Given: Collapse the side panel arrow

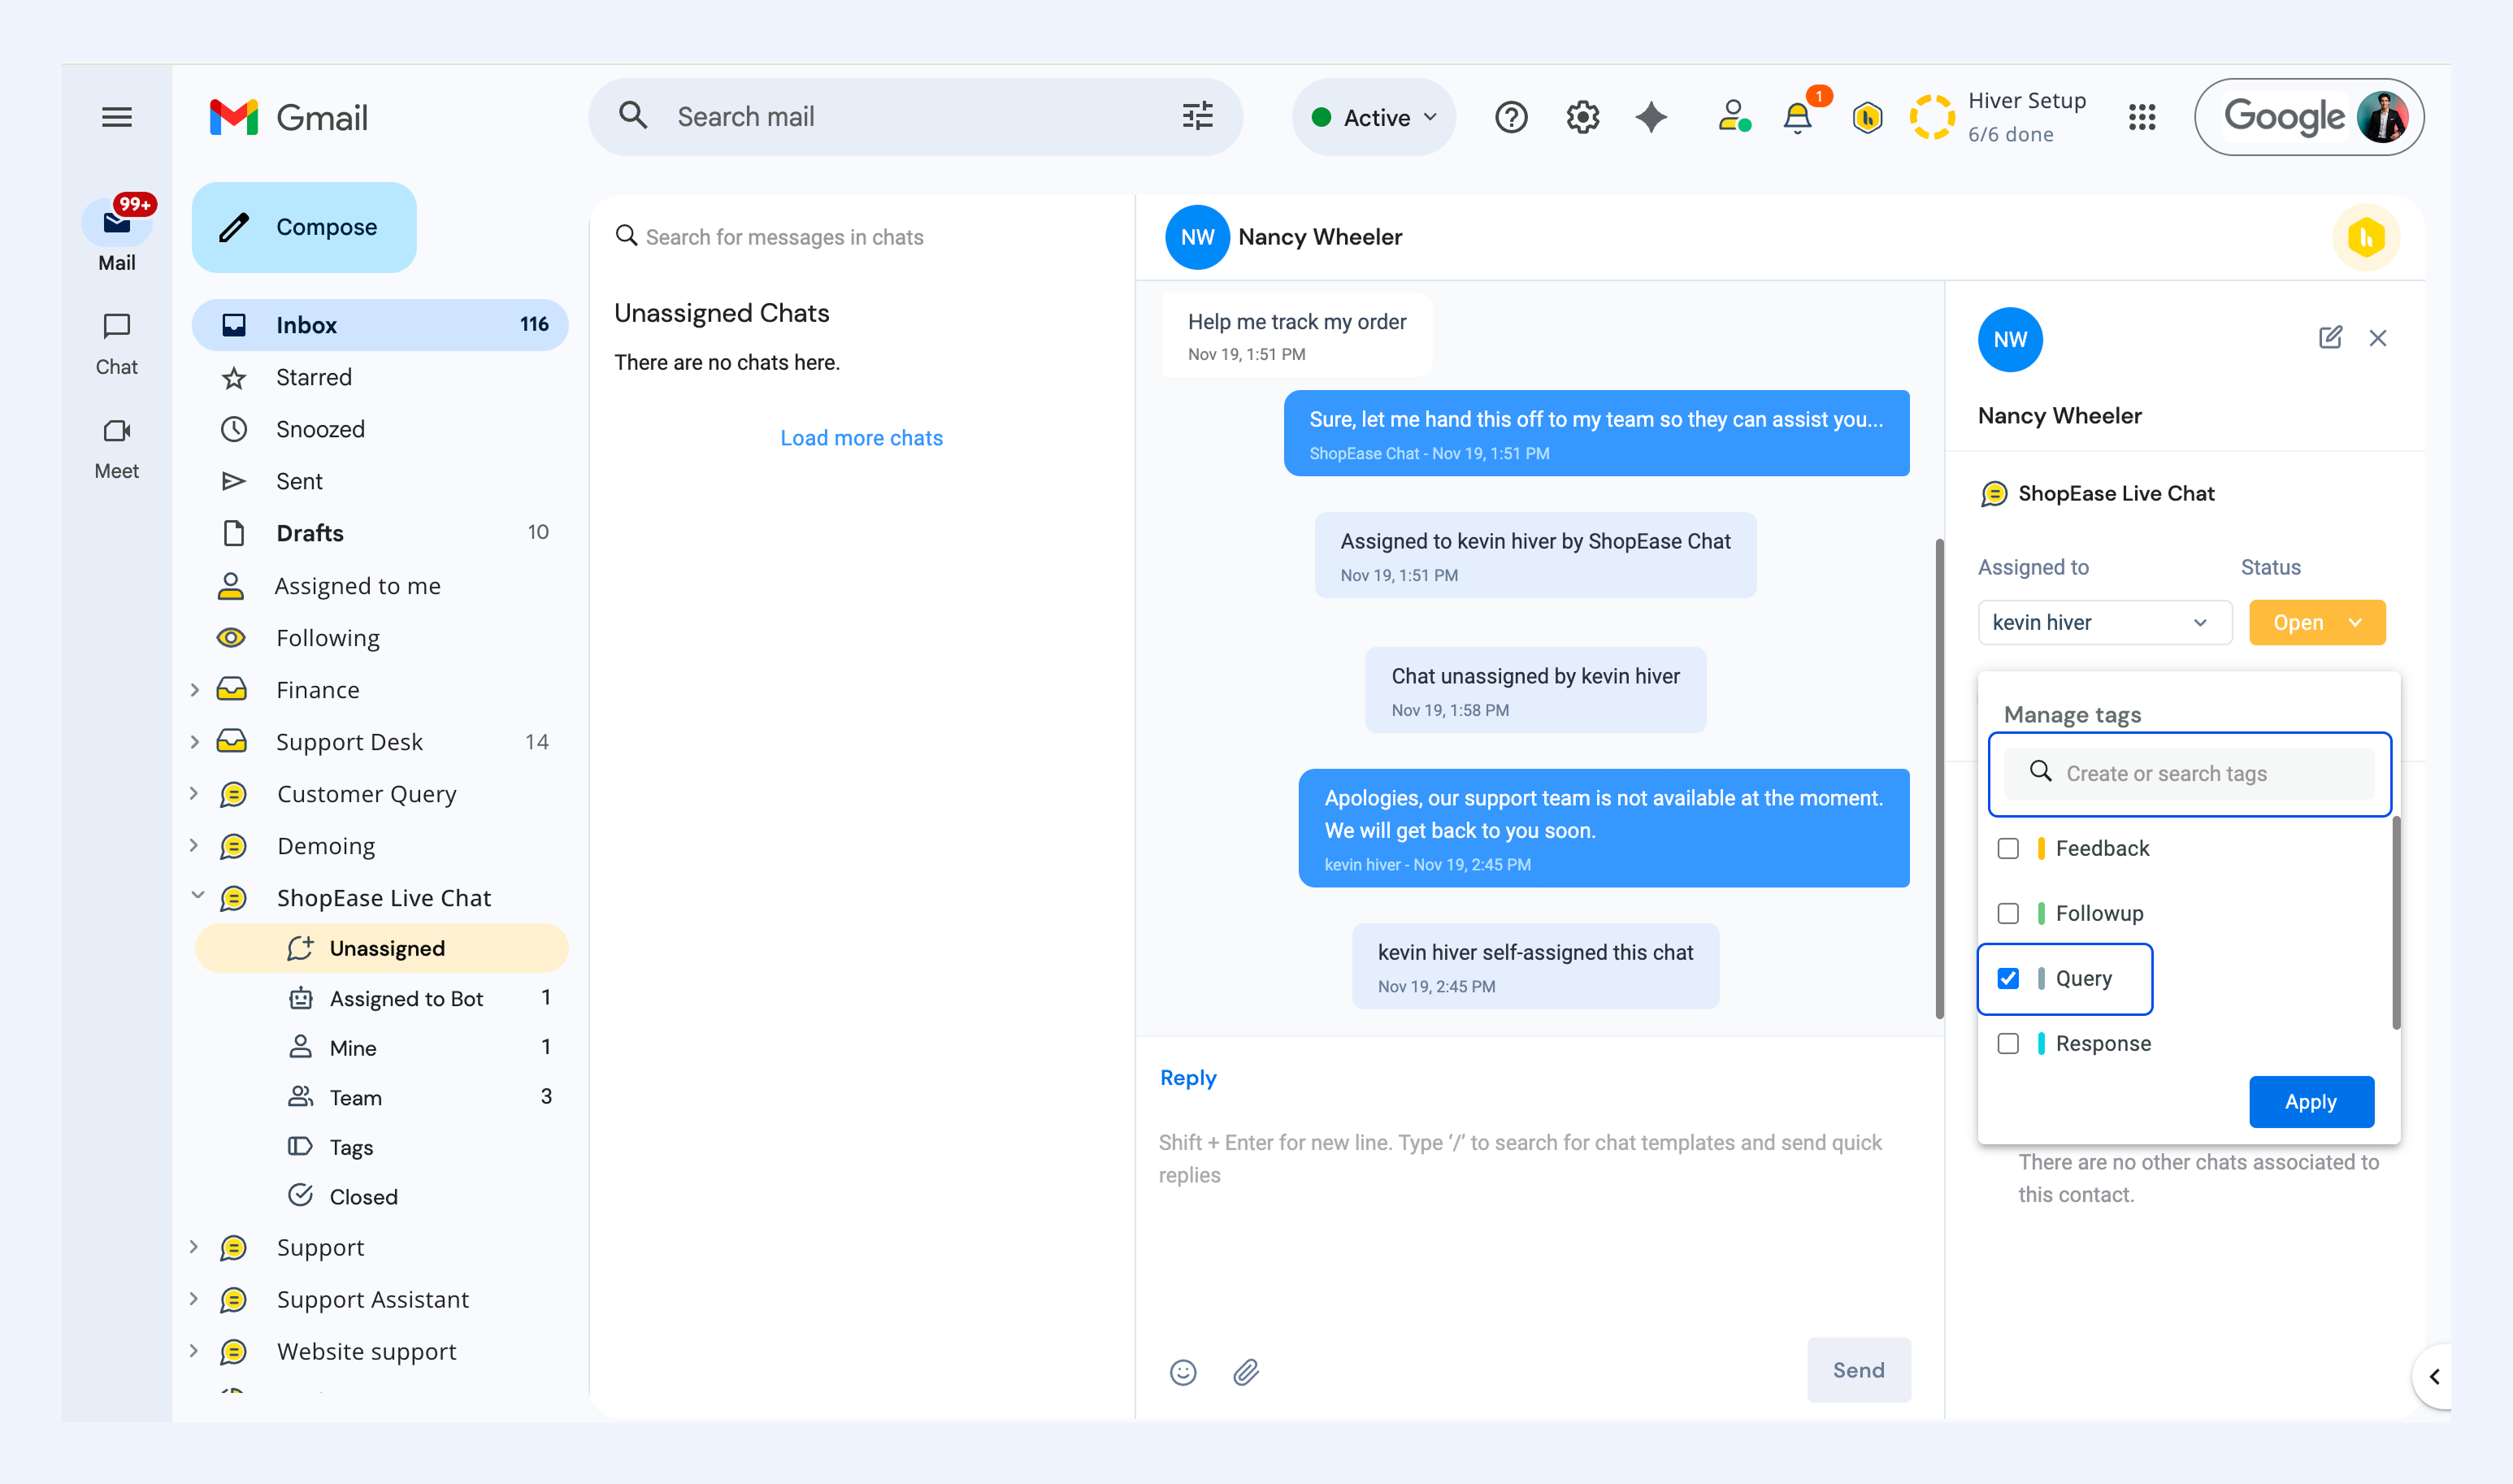Looking at the screenshot, I should pos(2434,1376).
